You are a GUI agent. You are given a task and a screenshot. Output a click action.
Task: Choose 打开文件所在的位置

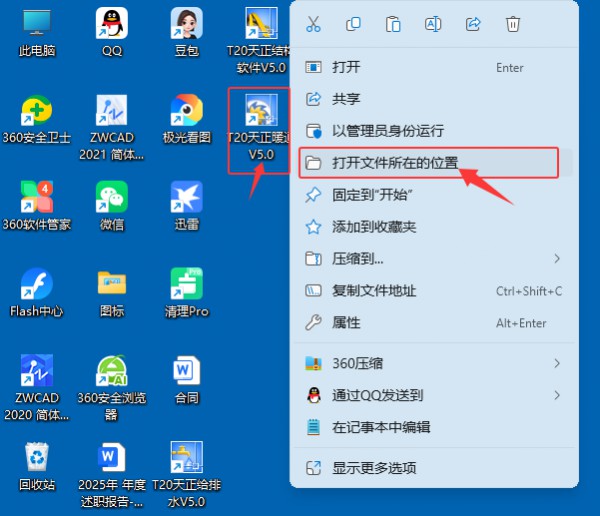click(434, 163)
